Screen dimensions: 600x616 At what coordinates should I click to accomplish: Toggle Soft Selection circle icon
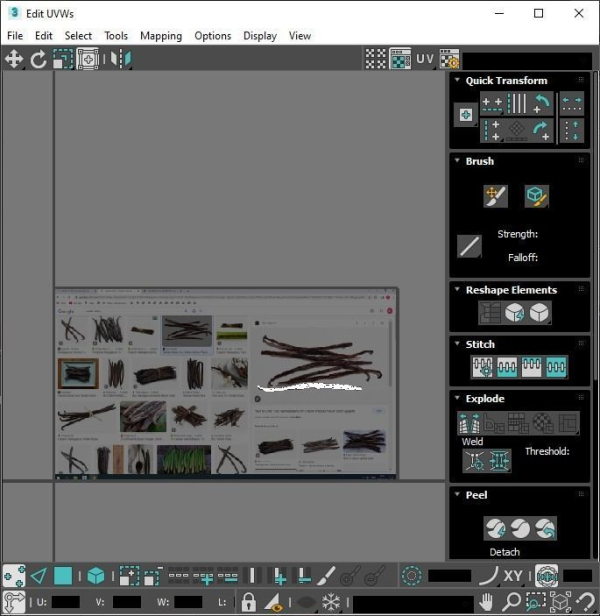[411, 576]
